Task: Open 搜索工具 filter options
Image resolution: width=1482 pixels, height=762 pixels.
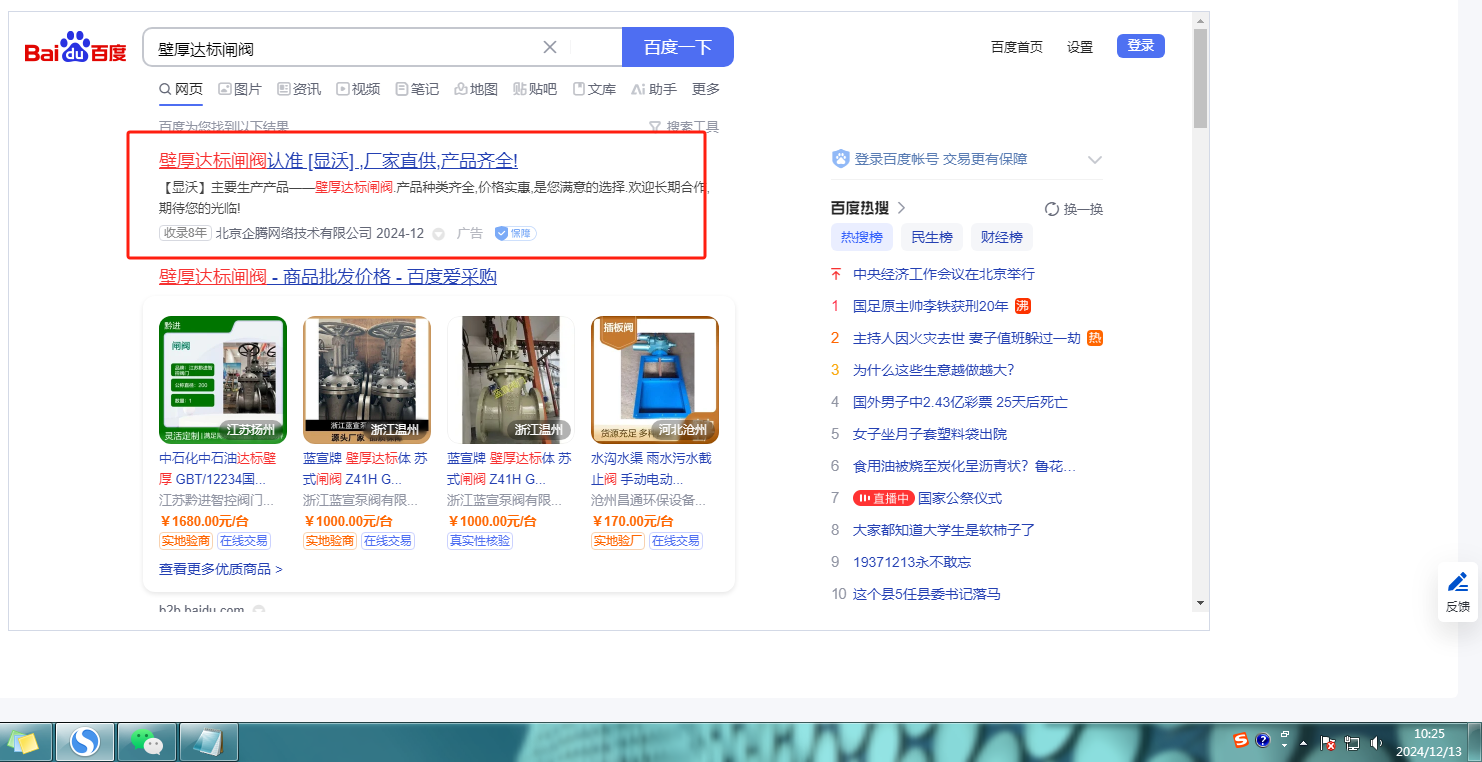Action: click(x=684, y=127)
